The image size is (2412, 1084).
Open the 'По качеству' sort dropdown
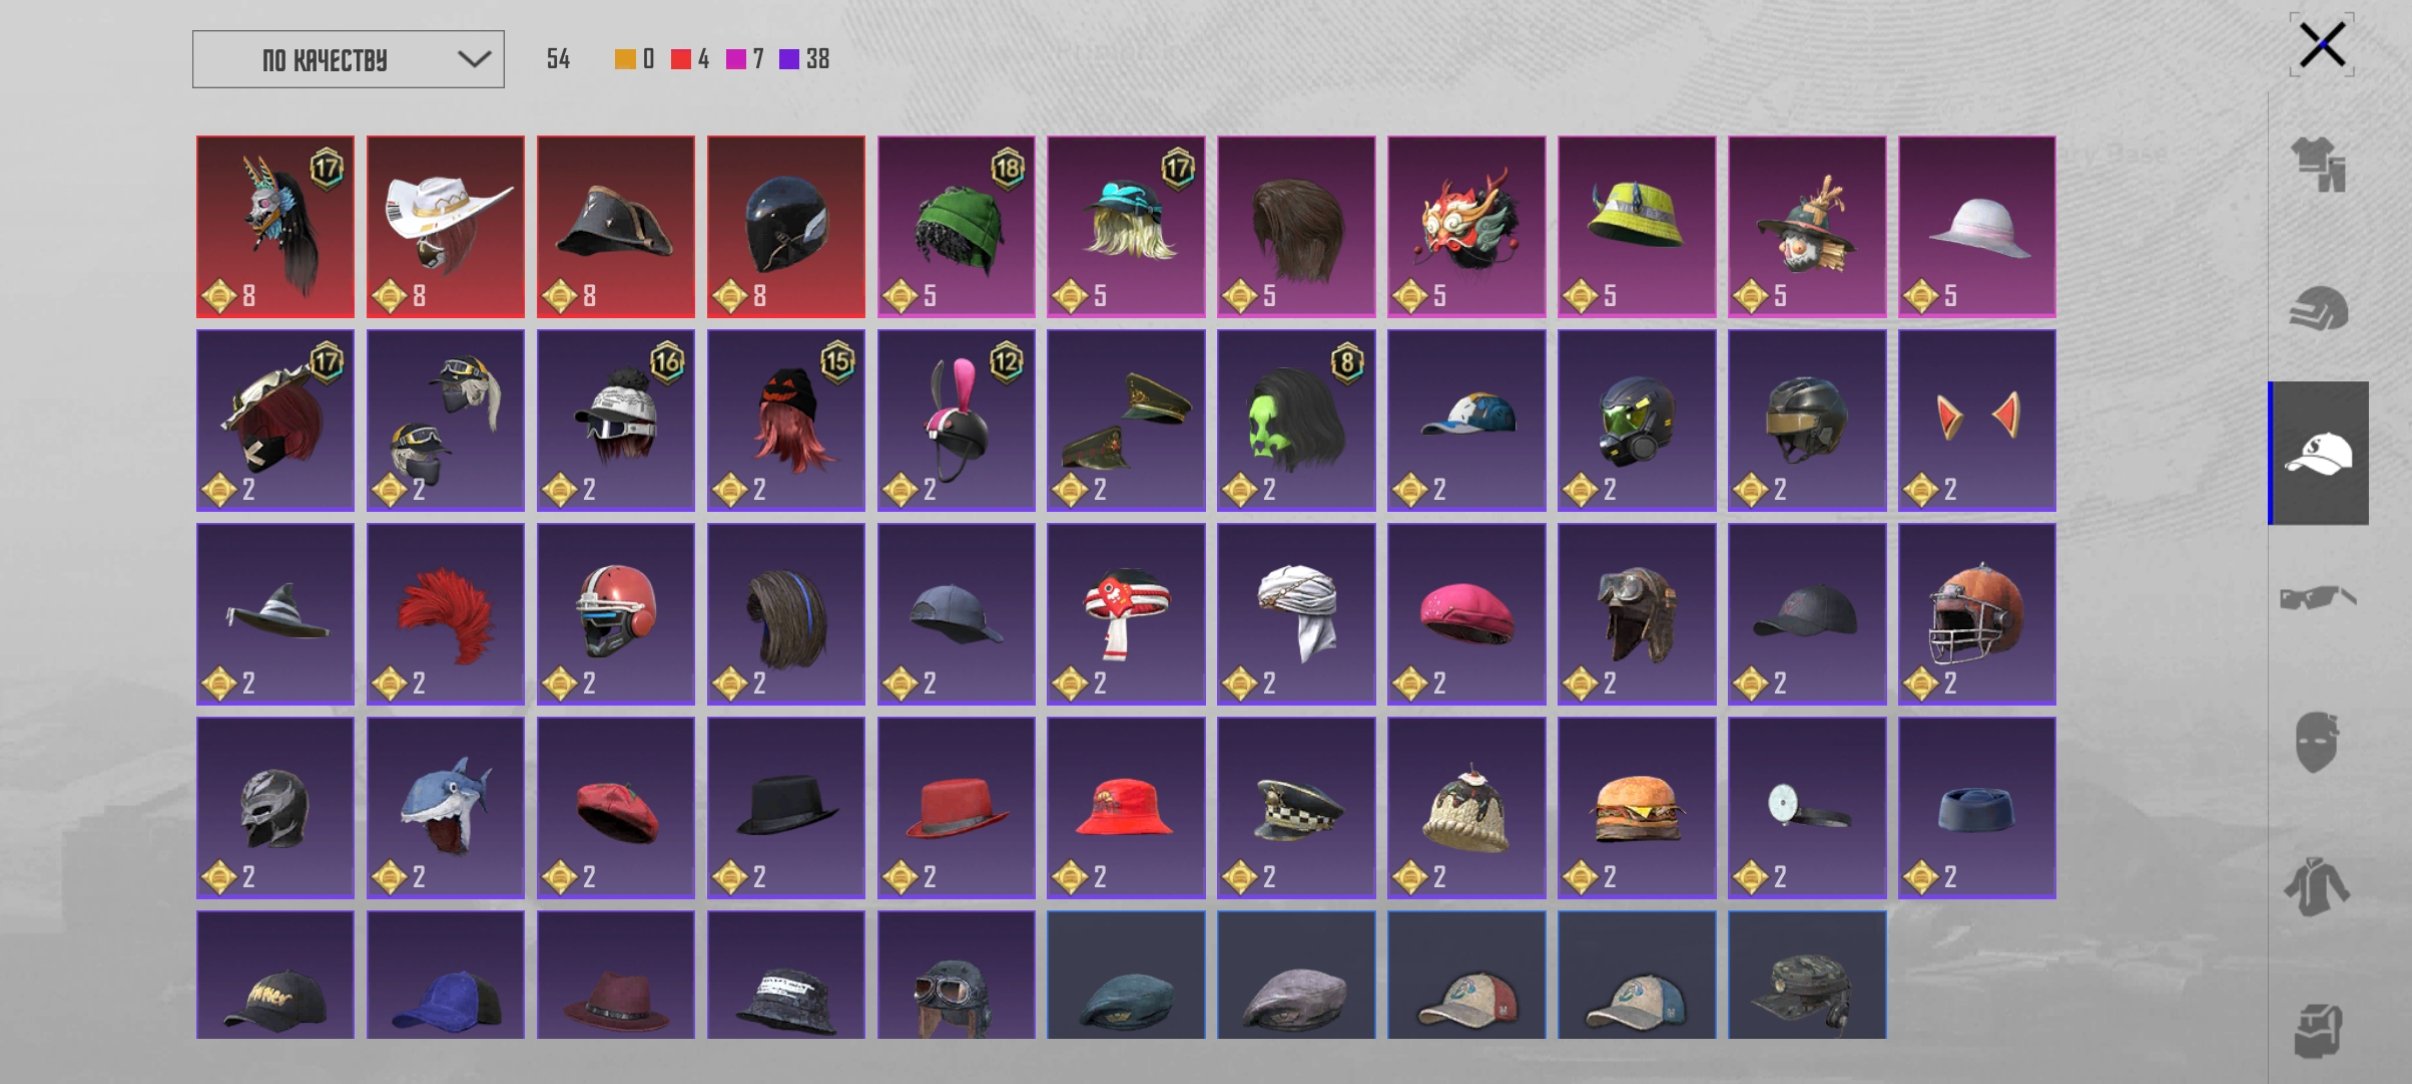click(x=348, y=59)
